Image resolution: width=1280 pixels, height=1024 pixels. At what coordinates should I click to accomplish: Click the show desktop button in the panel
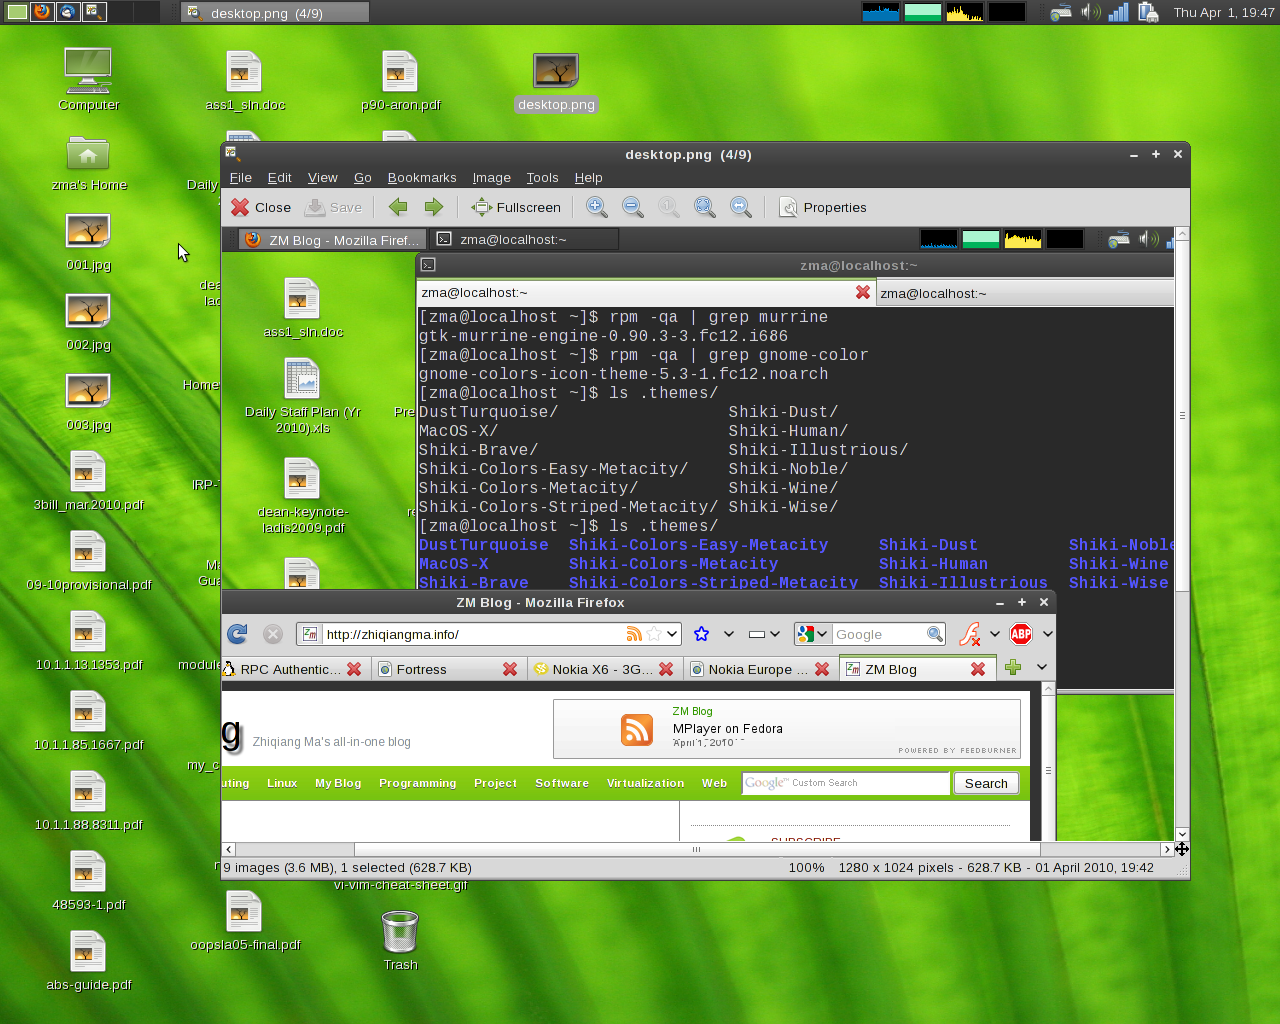coord(16,12)
